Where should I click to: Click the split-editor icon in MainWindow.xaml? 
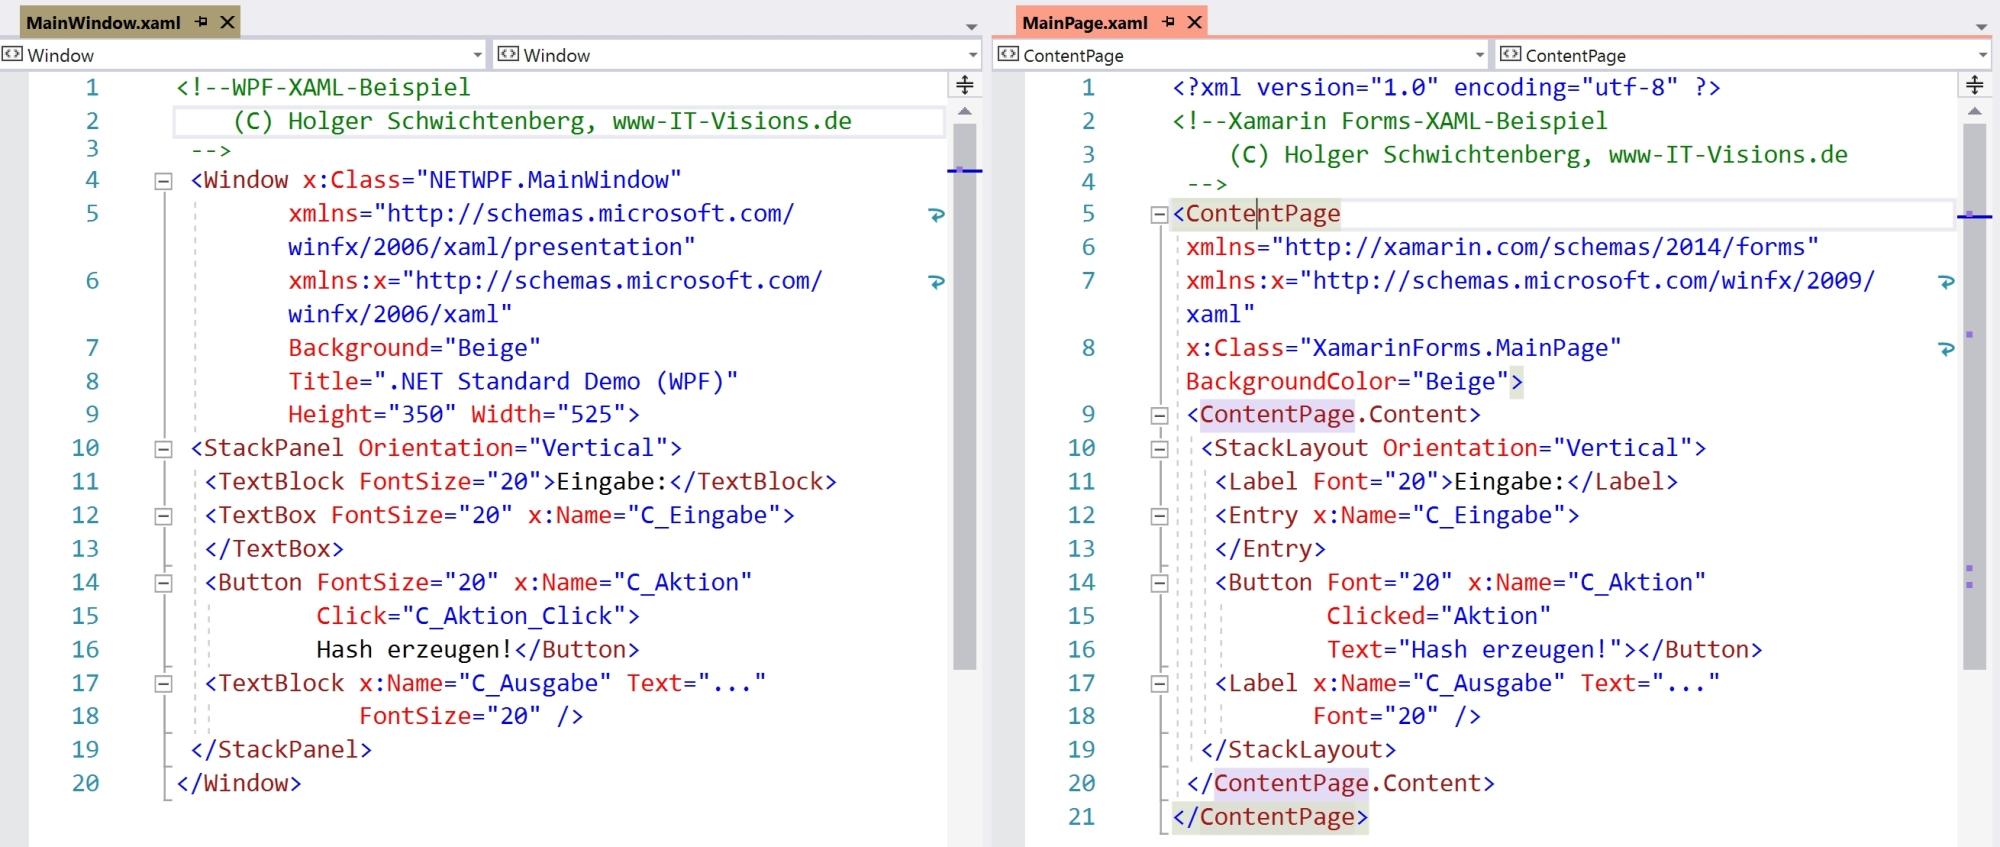point(965,85)
